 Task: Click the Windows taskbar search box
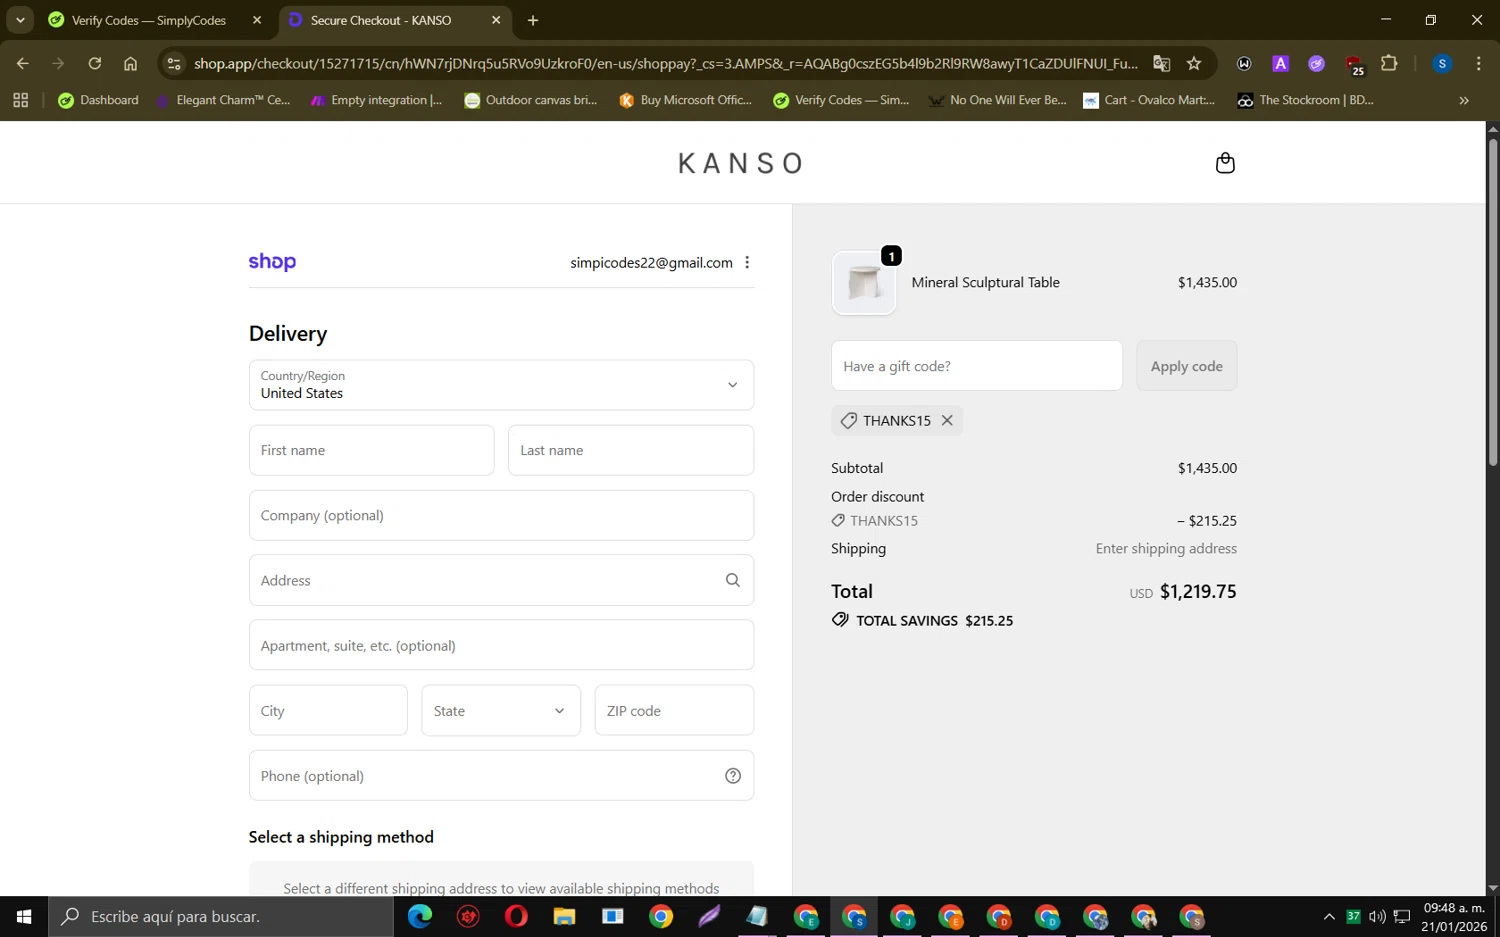click(x=221, y=916)
